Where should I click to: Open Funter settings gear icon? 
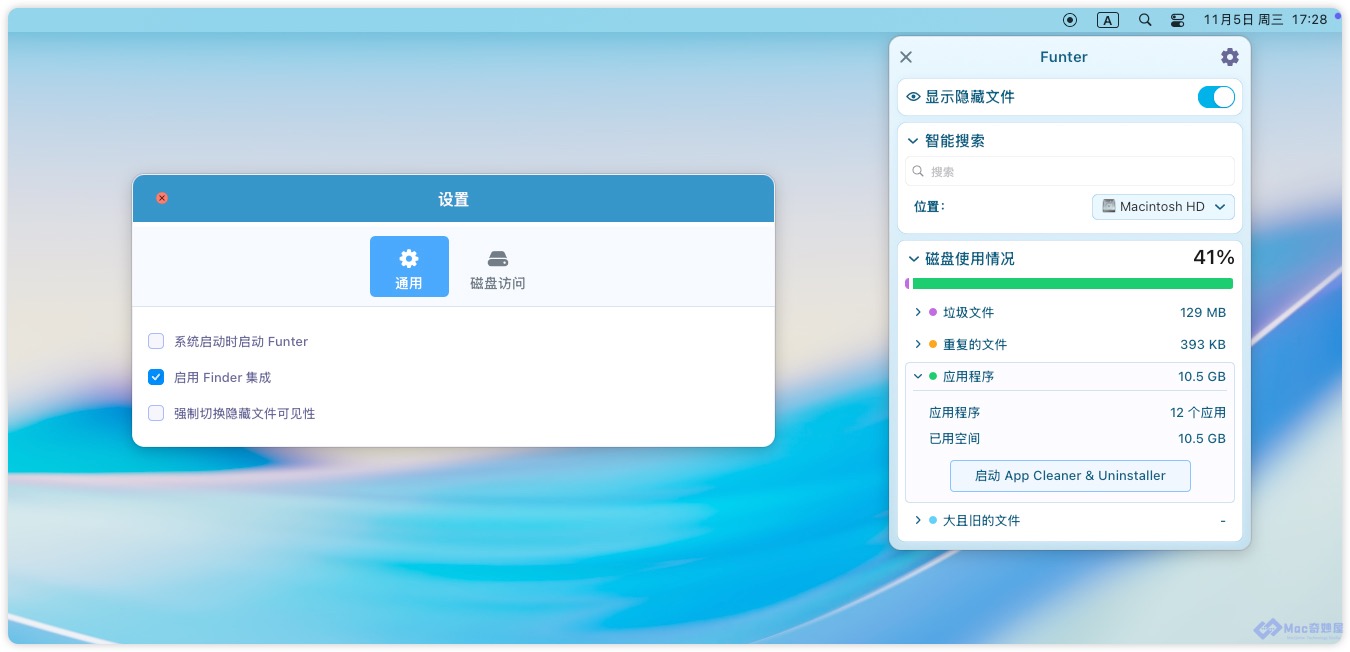coord(1229,57)
